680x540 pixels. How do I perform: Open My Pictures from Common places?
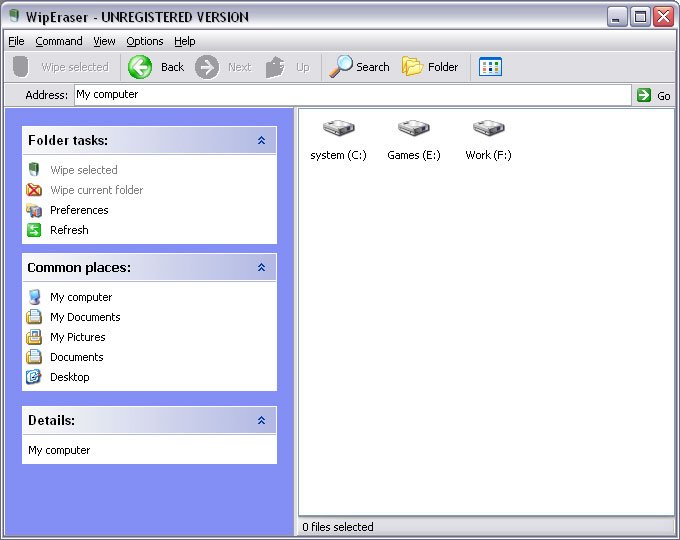[x=77, y=337]
